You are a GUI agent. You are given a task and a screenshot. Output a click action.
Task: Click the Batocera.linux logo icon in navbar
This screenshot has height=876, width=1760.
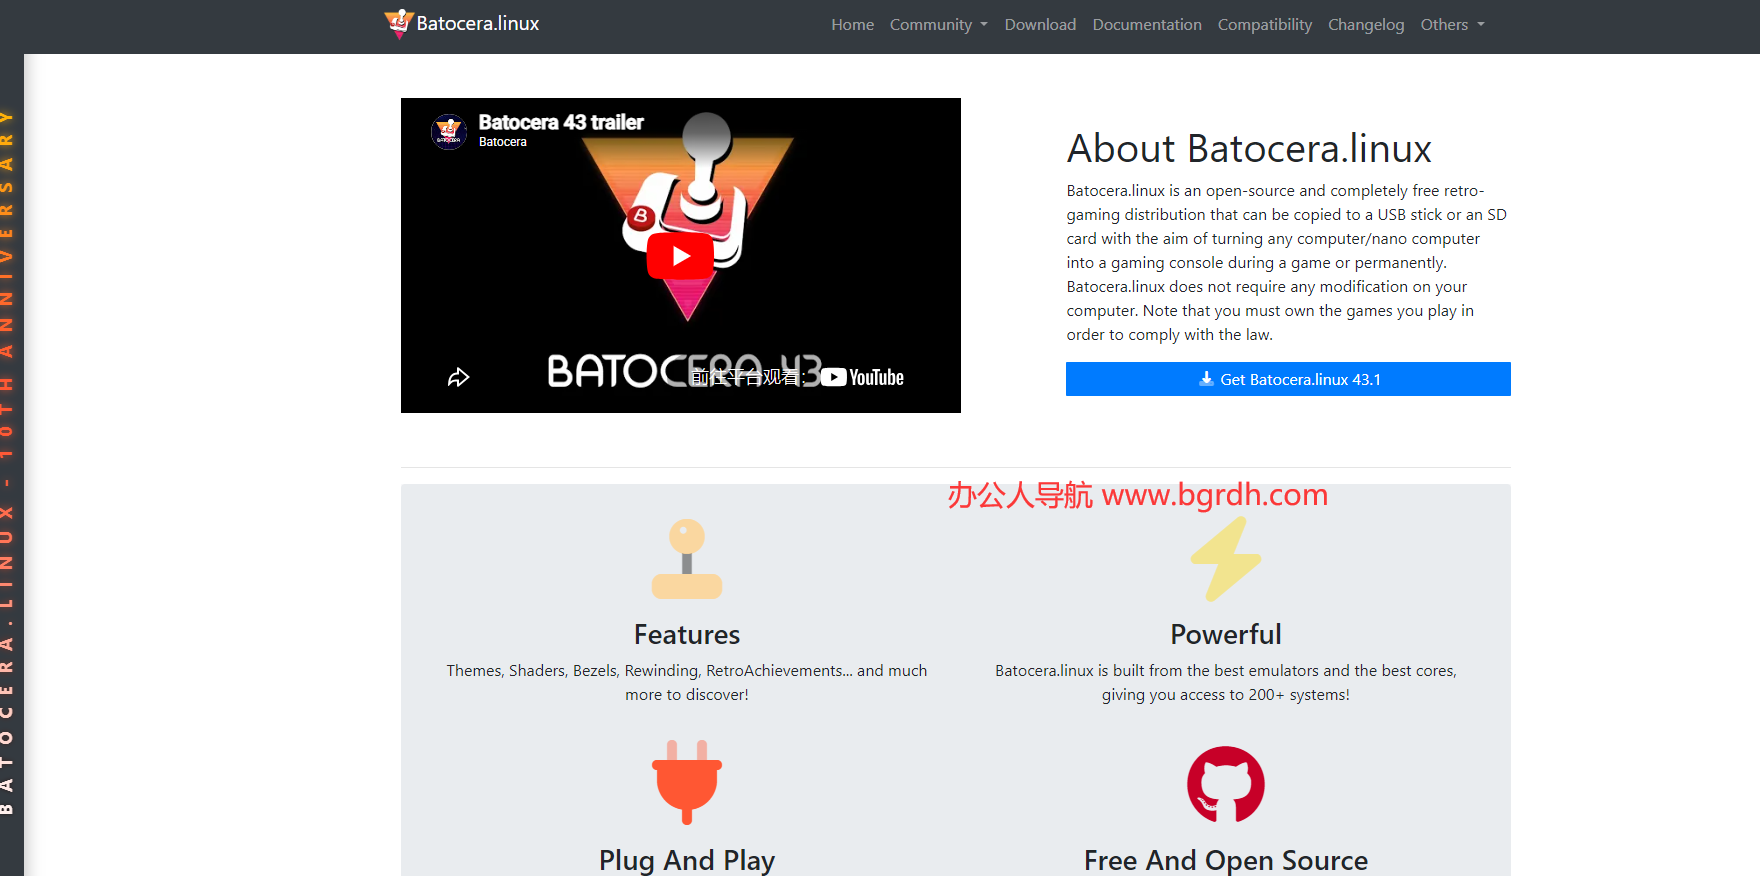(399, 23)
